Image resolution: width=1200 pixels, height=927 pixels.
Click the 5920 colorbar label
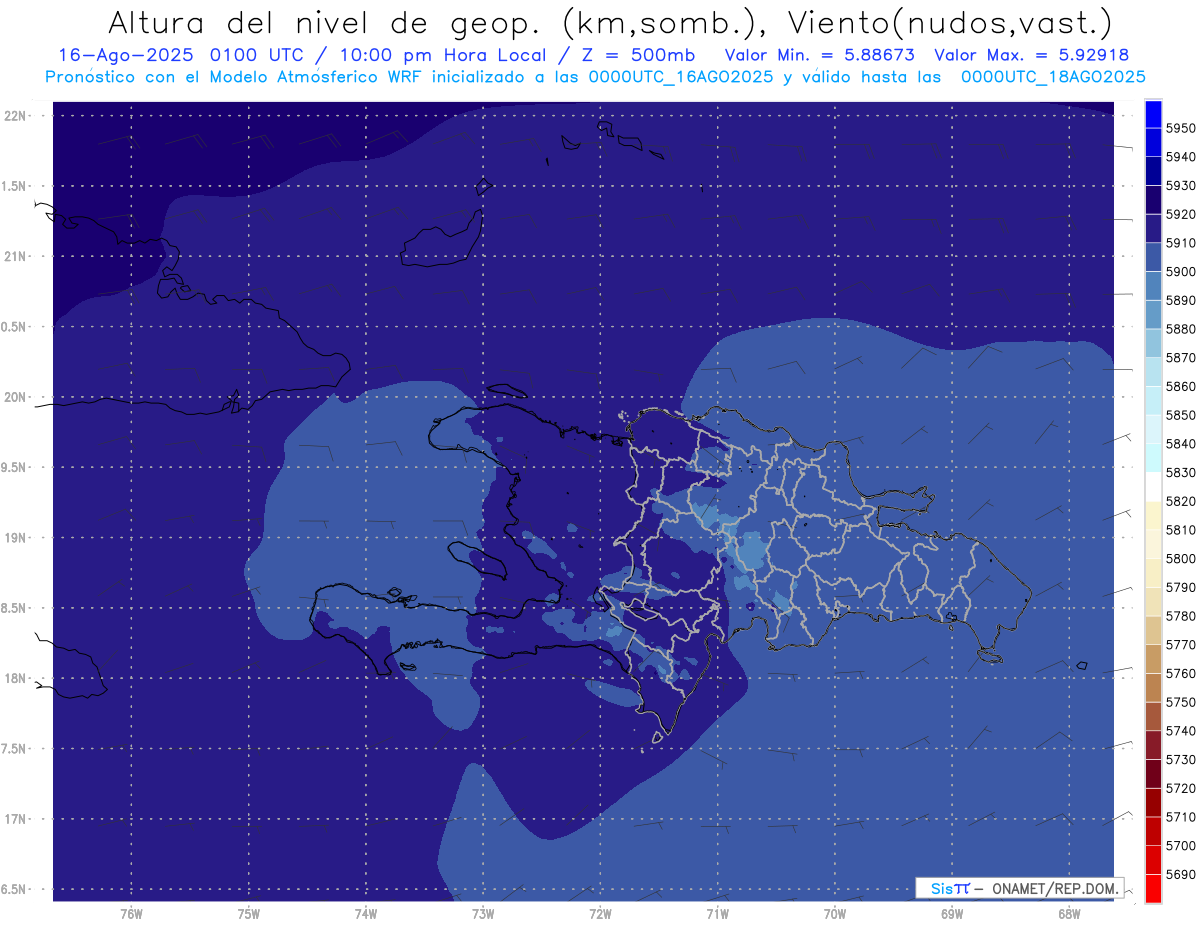coord(1180,214)
